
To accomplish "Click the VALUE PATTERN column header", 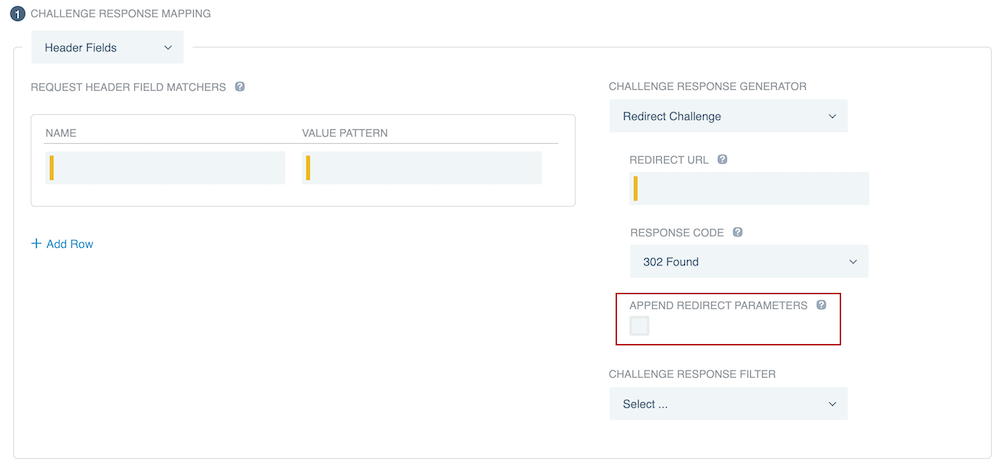I will (x=344, y=133).
